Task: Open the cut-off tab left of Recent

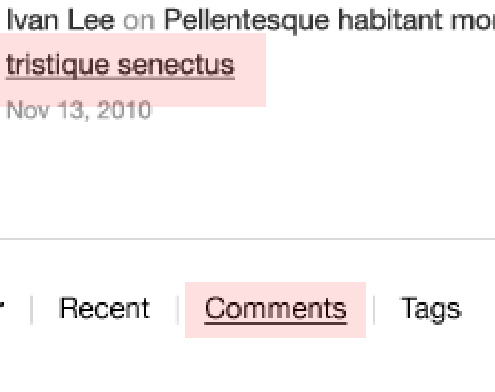Action: (2, 305)
